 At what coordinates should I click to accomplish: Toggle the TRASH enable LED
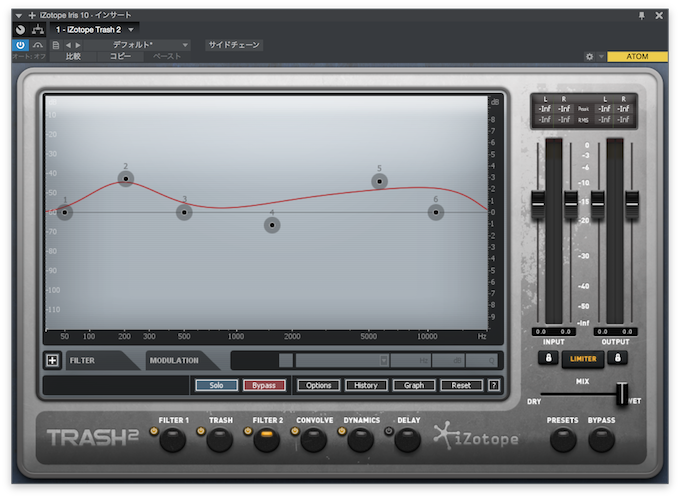[201, 431]
